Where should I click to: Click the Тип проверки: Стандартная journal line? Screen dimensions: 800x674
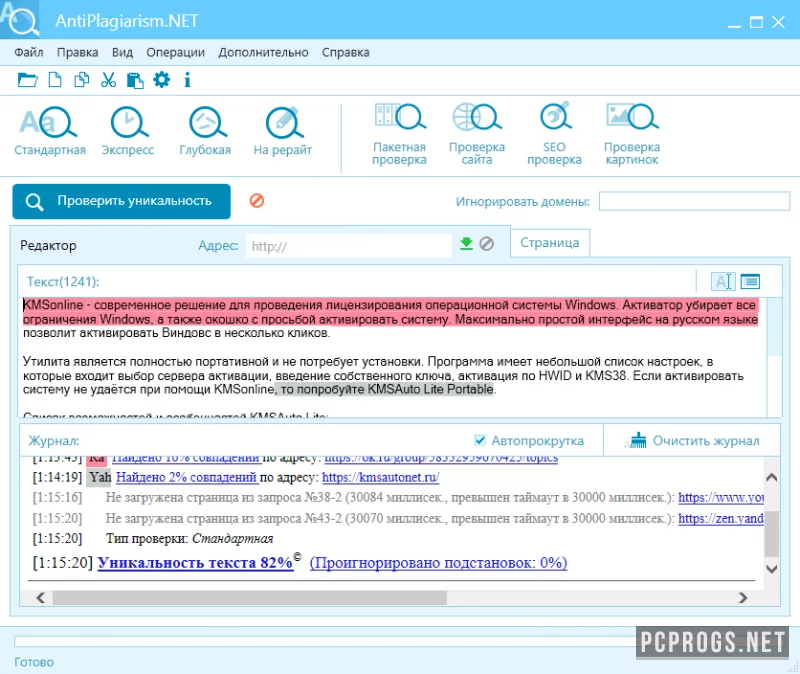coord(189,539)
